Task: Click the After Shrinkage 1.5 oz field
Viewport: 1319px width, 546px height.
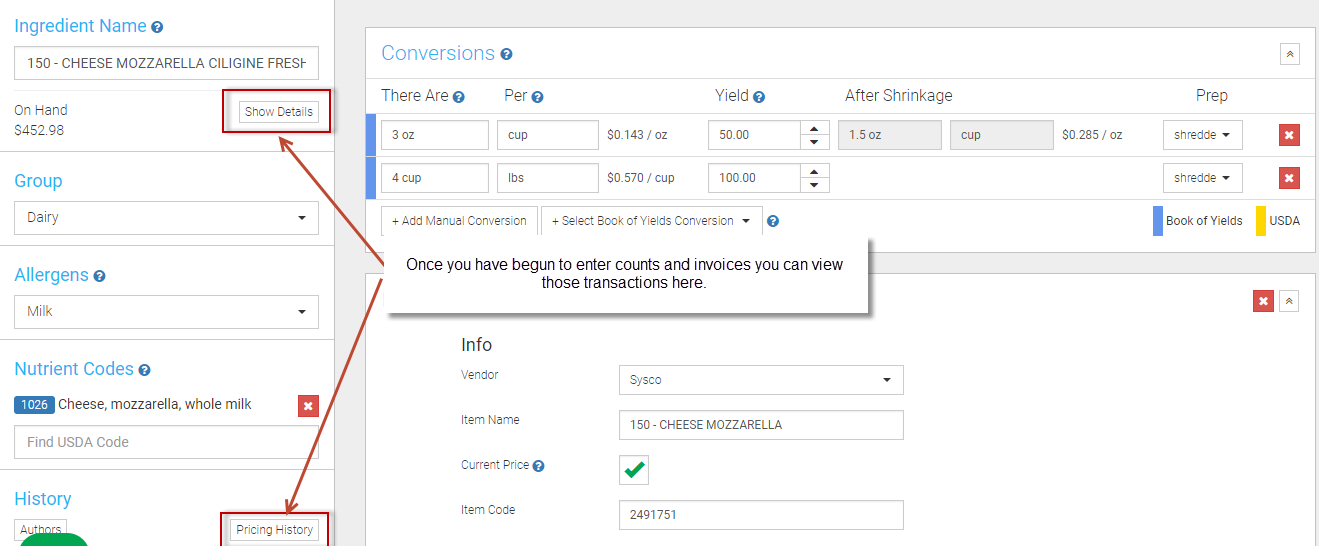Action: click(889, 135)
